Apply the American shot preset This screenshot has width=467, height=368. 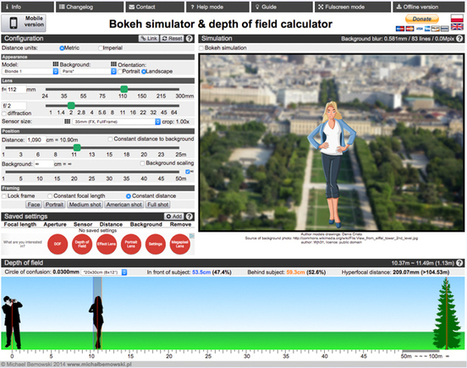[124, 205]
